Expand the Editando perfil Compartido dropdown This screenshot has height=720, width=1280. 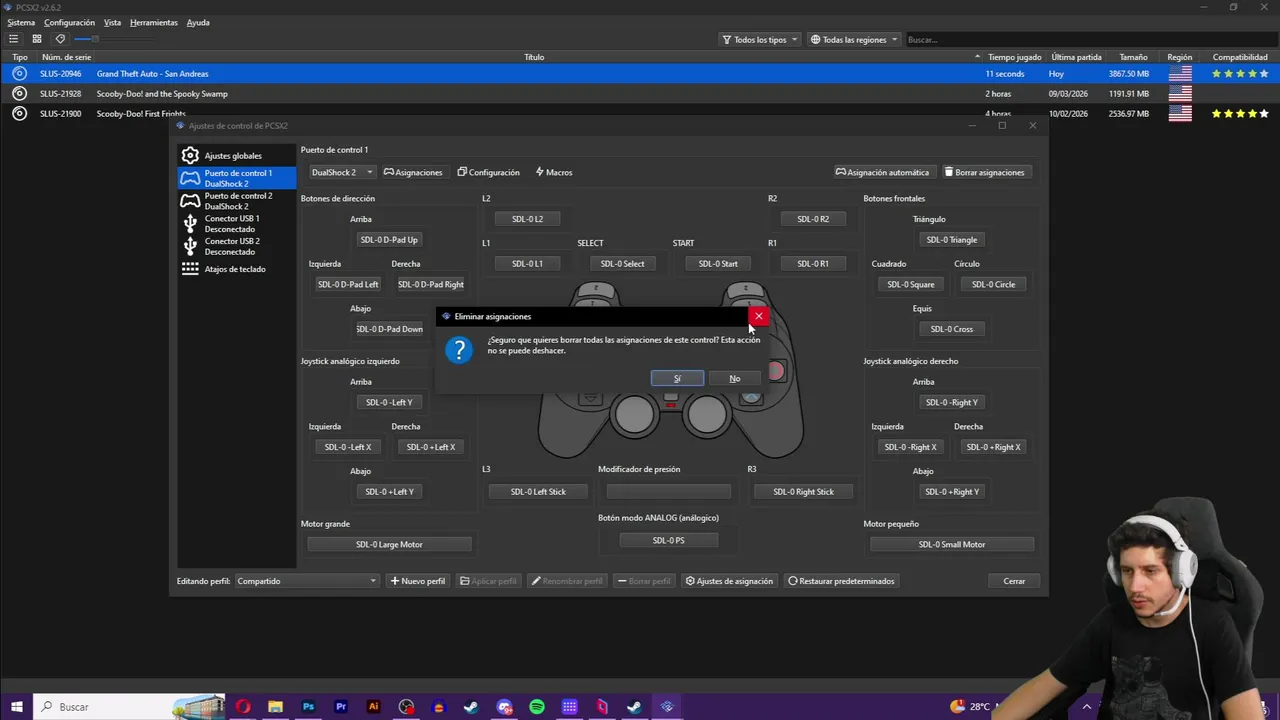pyautogui.click(x=306, y=581)
